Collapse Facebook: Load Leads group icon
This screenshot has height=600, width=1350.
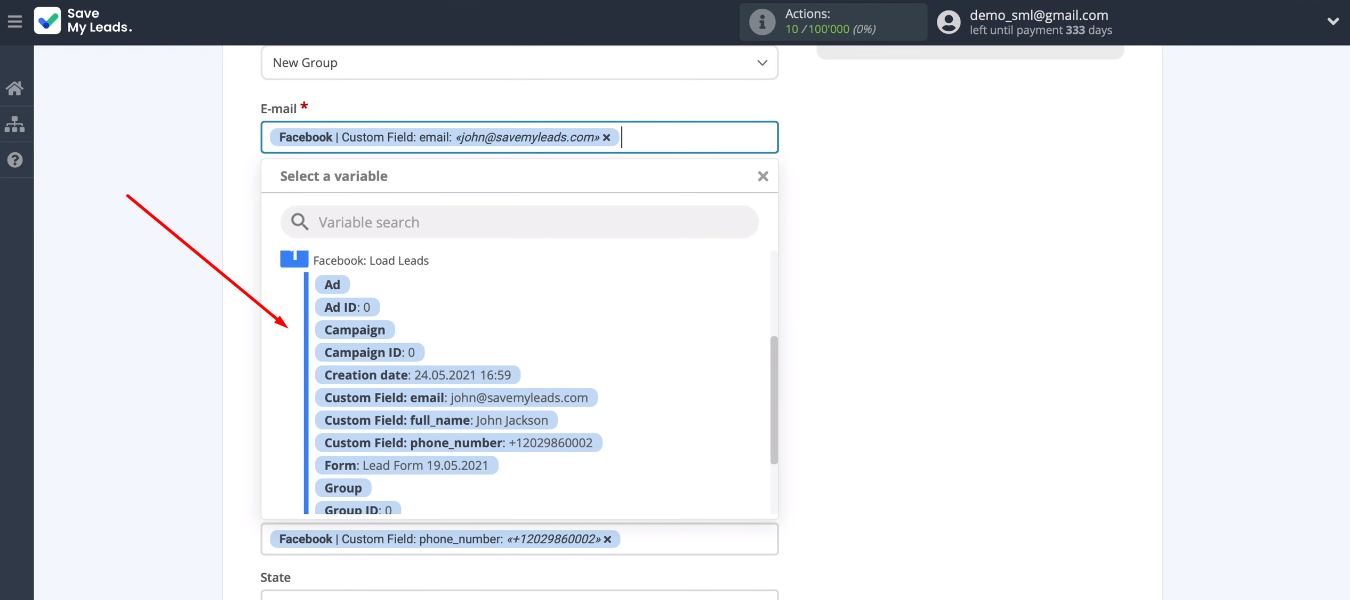coord(294,259)
